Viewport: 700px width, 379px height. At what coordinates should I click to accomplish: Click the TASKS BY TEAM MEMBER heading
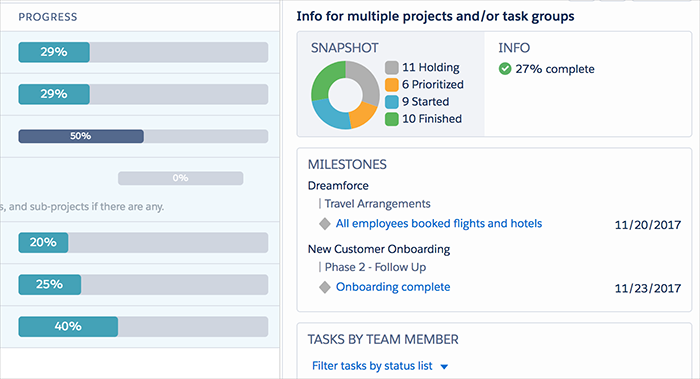(383, 340)
